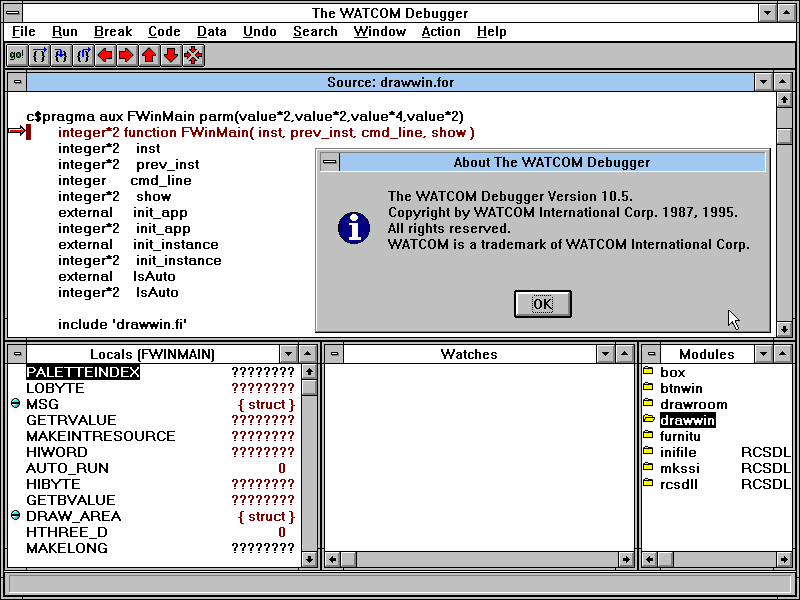Open the Modules window control menu box

651,354
